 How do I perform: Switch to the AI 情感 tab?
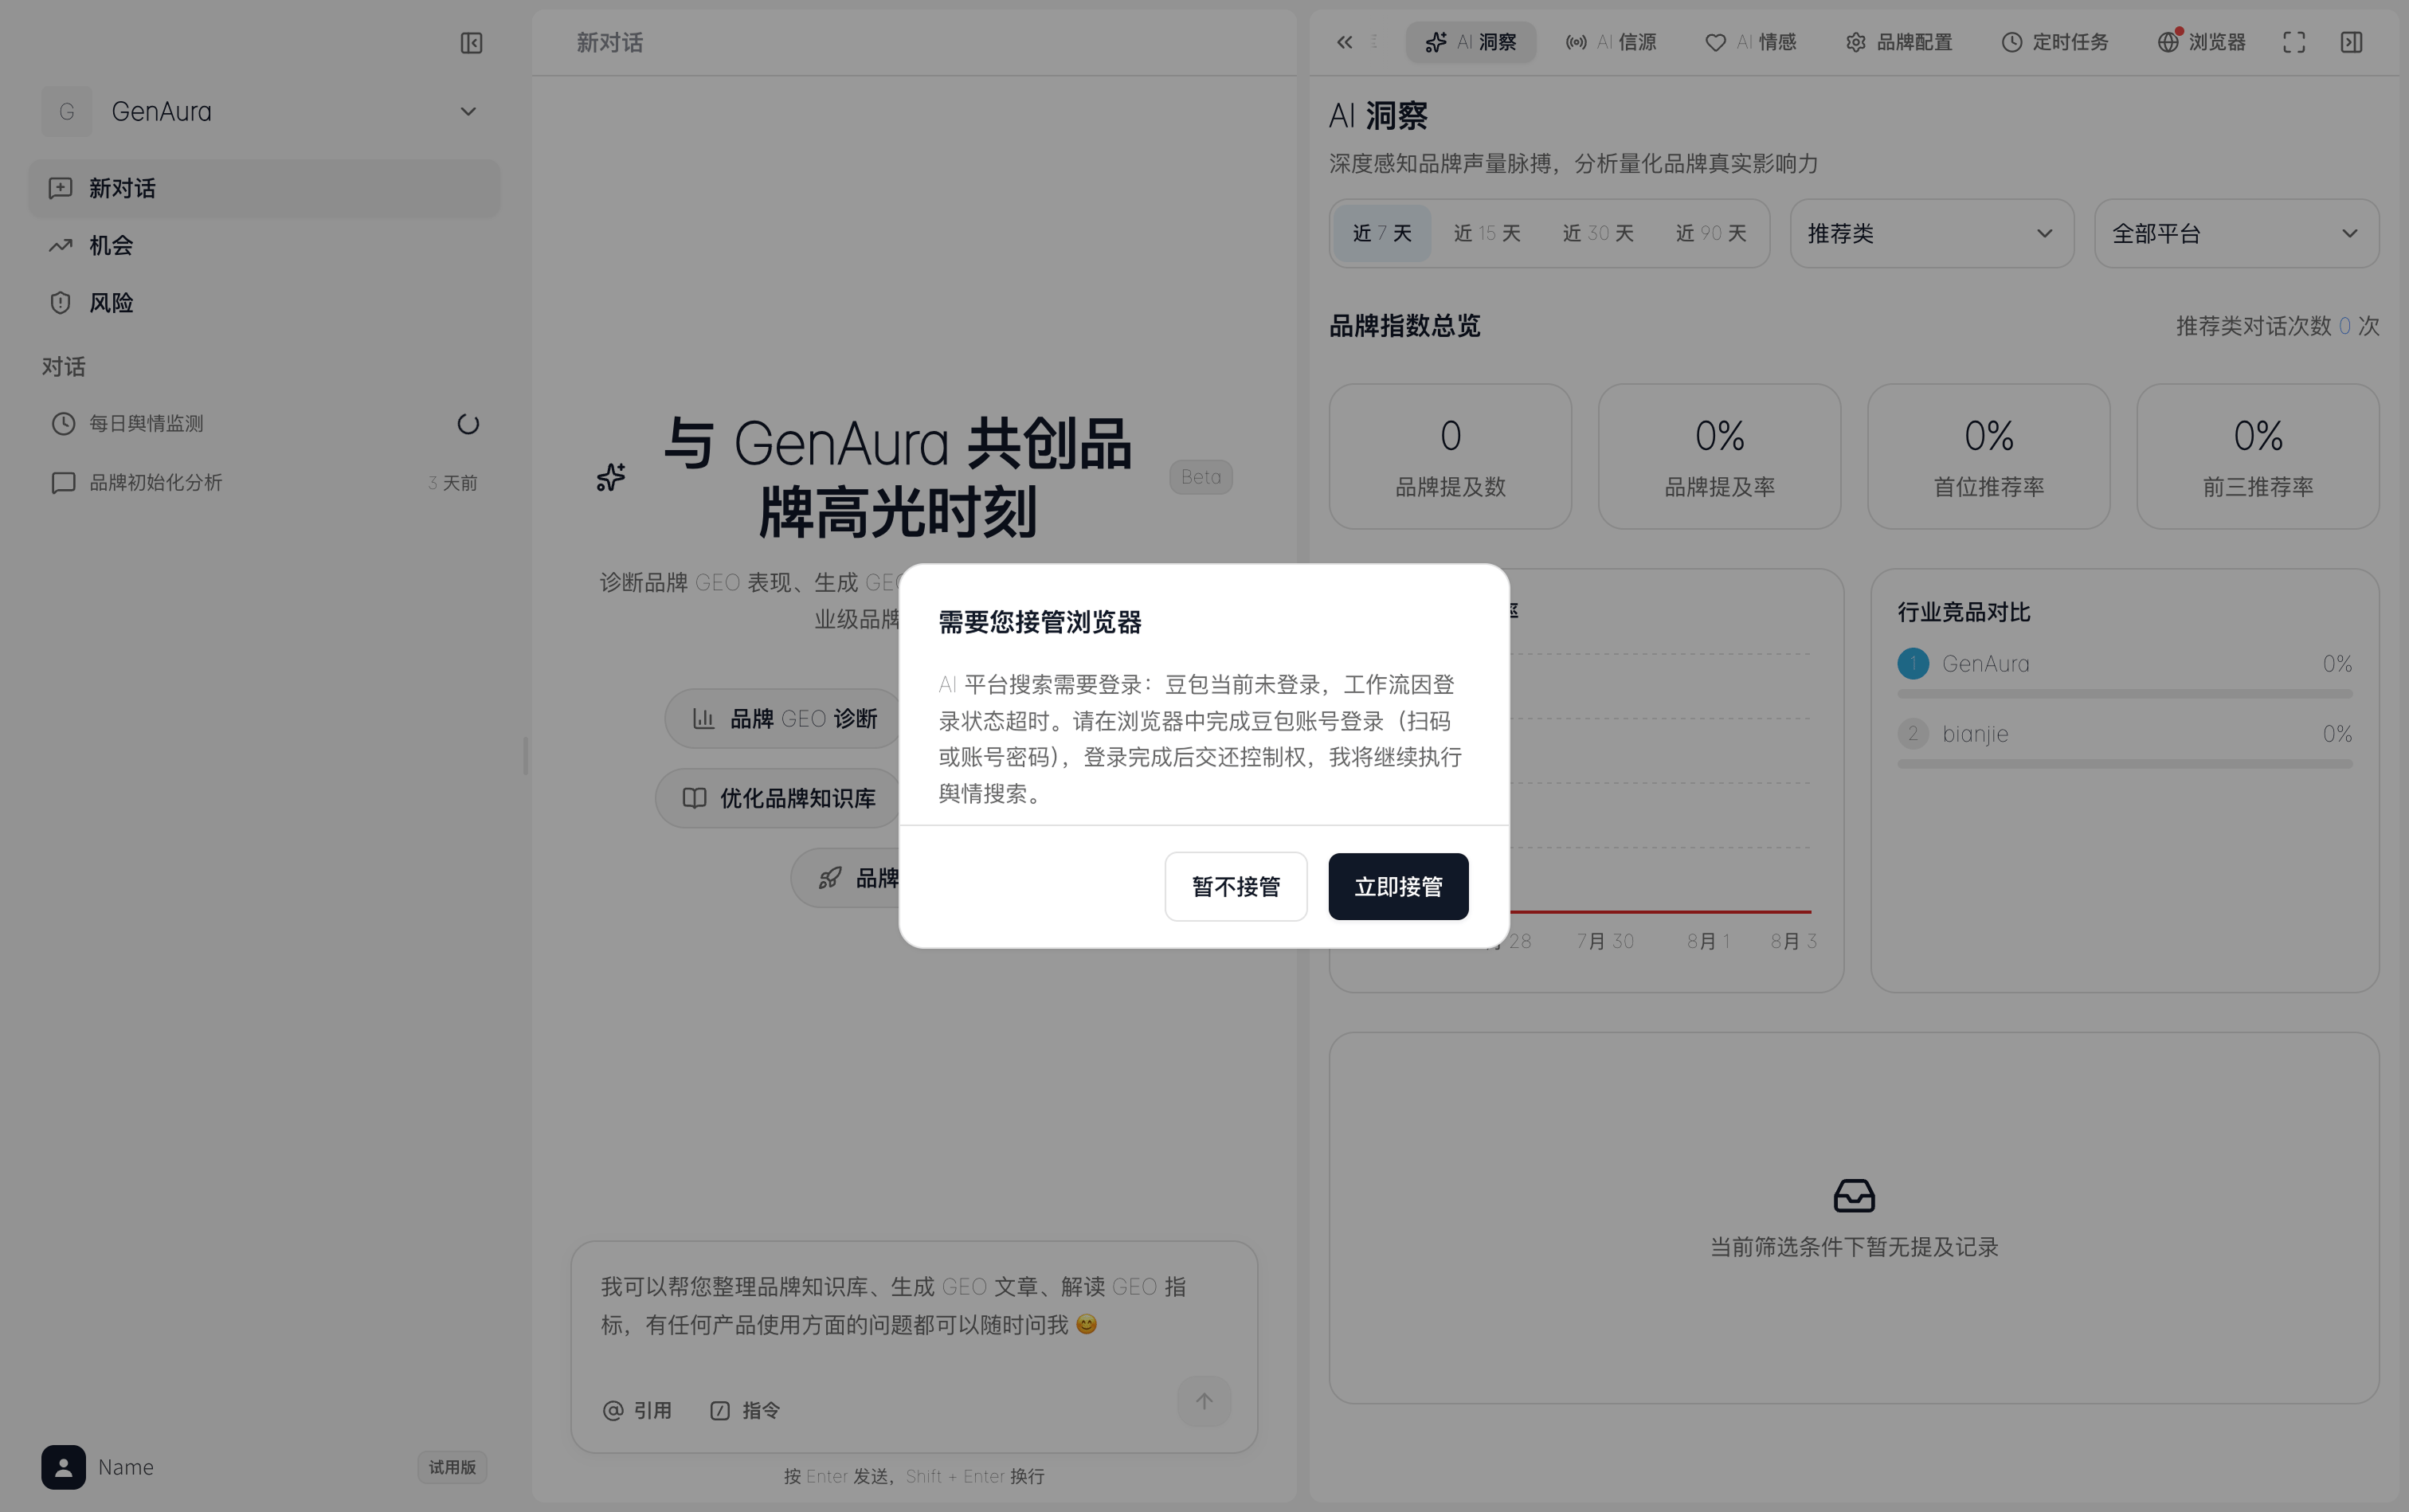point(1750,42)
